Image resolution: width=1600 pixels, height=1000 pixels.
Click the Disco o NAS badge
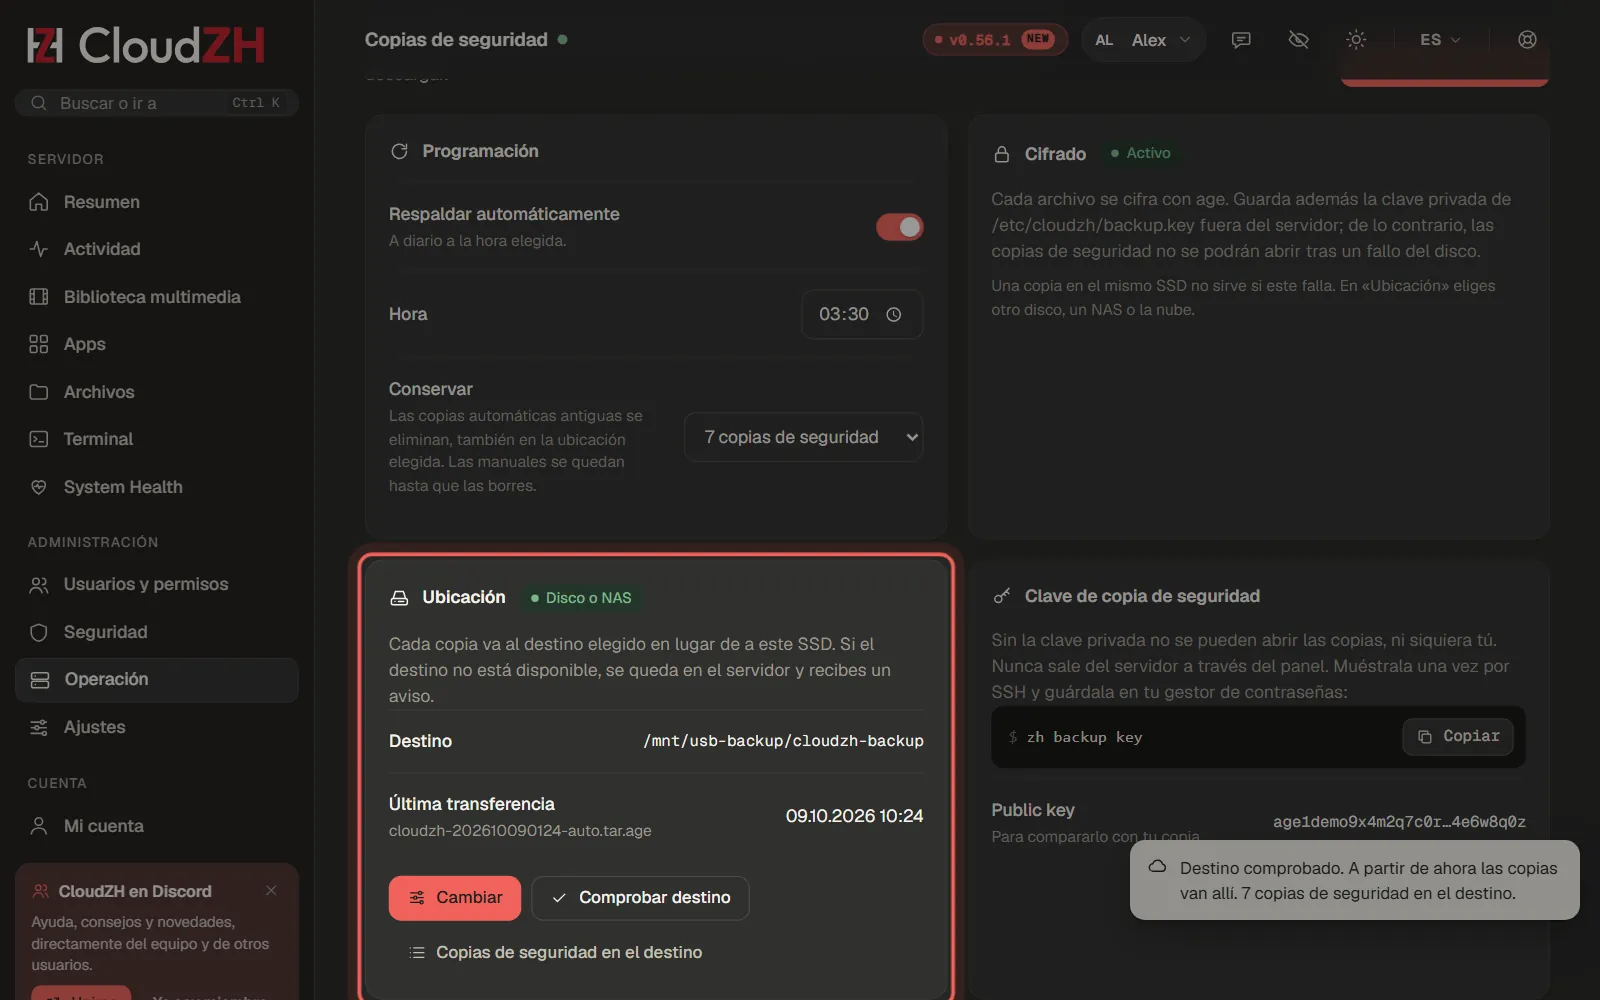pos(581,598)
